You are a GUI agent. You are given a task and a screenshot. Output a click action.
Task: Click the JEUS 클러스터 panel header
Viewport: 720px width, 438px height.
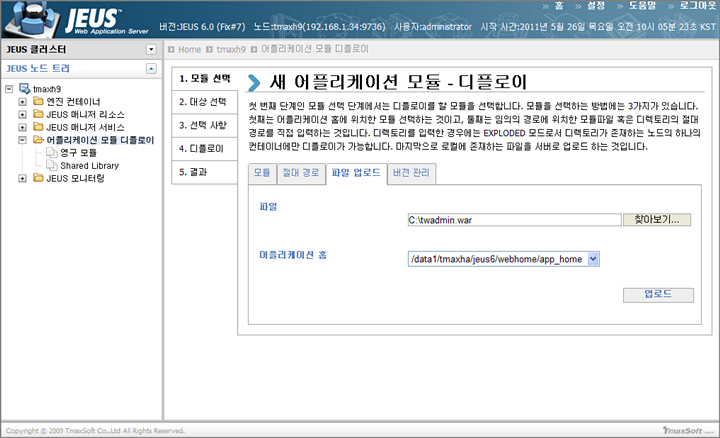click(81, 49)
